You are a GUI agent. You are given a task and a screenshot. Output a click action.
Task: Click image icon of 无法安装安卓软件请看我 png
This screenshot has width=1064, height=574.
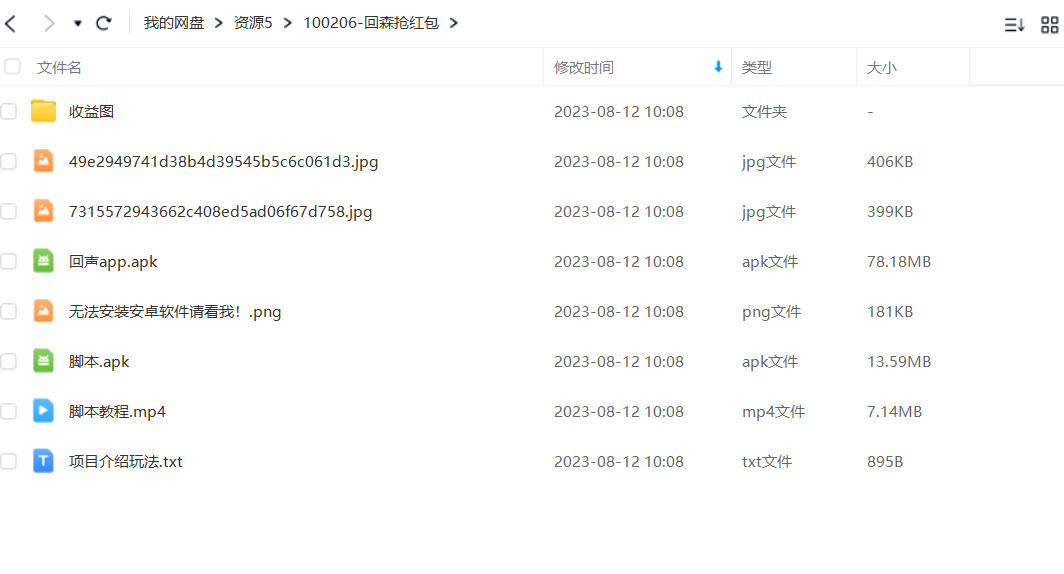(43, 311)
